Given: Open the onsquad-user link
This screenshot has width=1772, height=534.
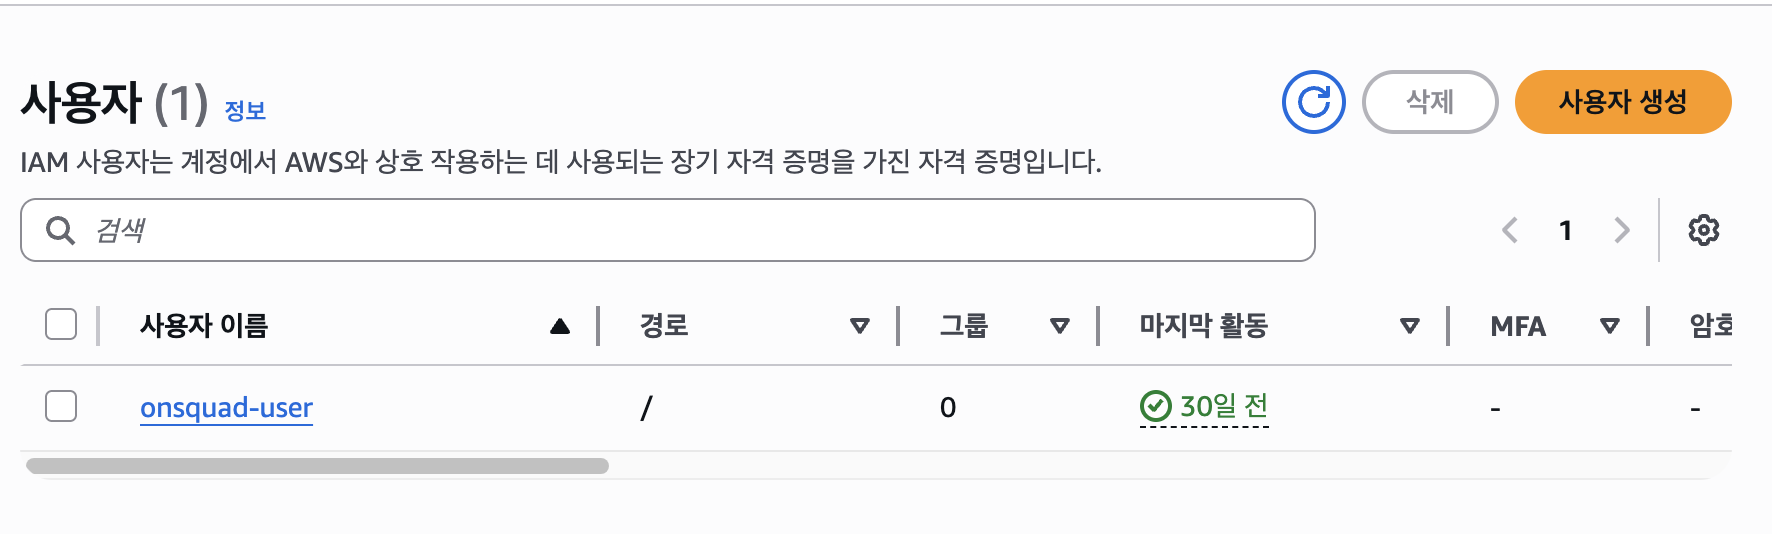Looking at the screenshot, I should click(x=226, y=408).
